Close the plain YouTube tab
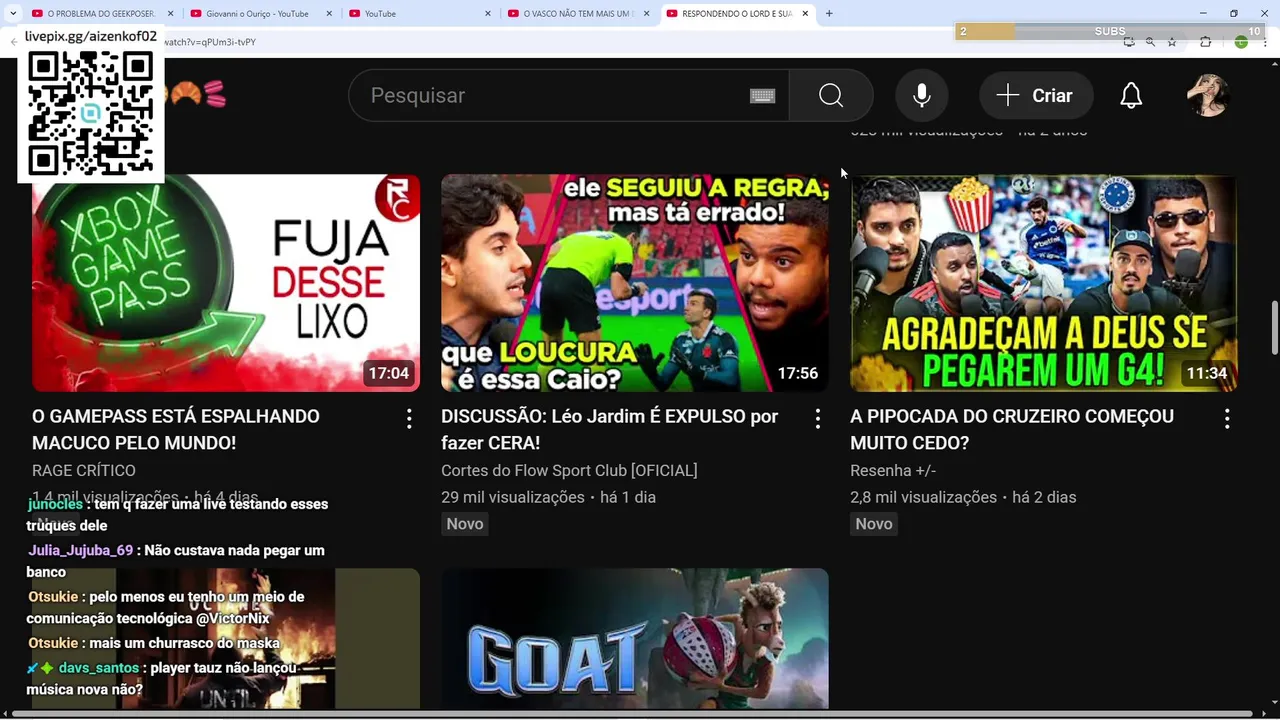The width and height of the screenshot is (1280, 720). [488, 13]
